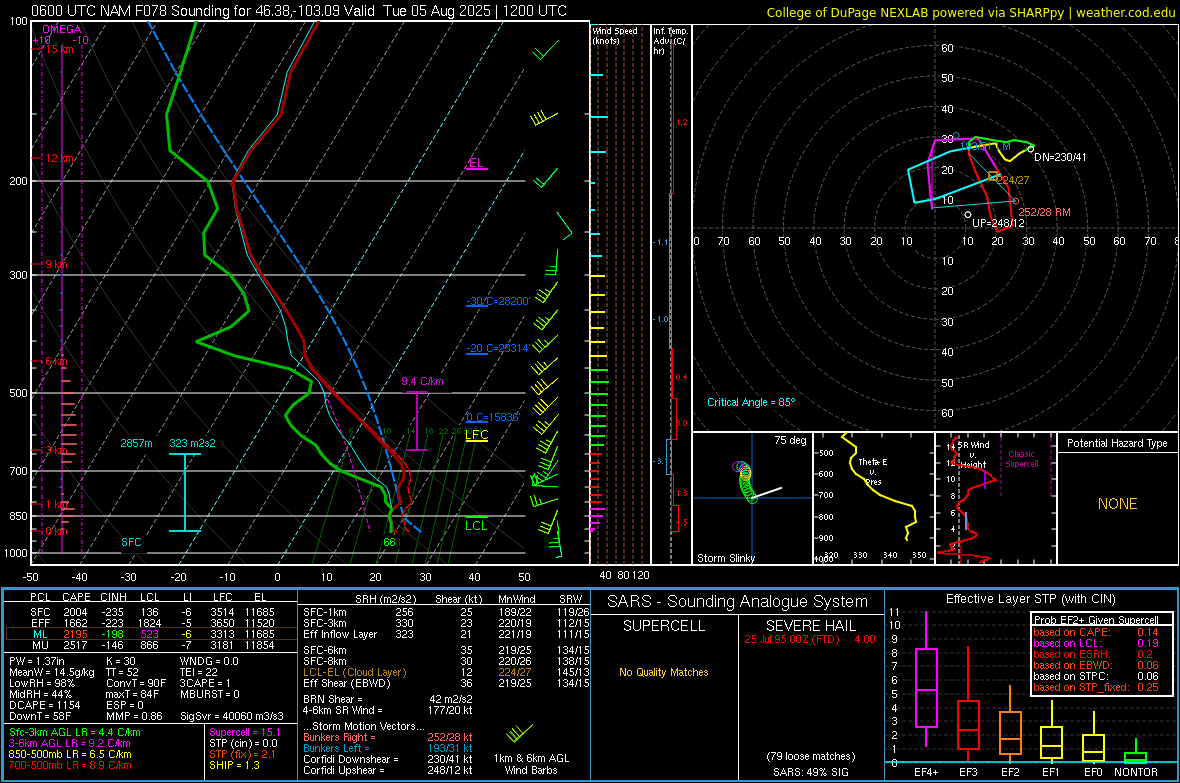The width and height of the screenshot is (1180, 783).
Task: Click the magenta EL level label
Action: 476,163
